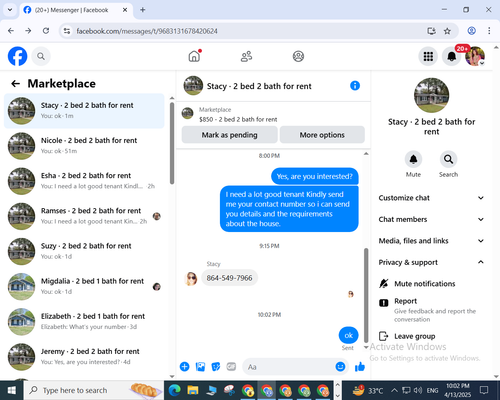The width and height of the screenshot is (500, 400).
Task: Open the $850 Marketplace listing link
Action: point(238,119)
